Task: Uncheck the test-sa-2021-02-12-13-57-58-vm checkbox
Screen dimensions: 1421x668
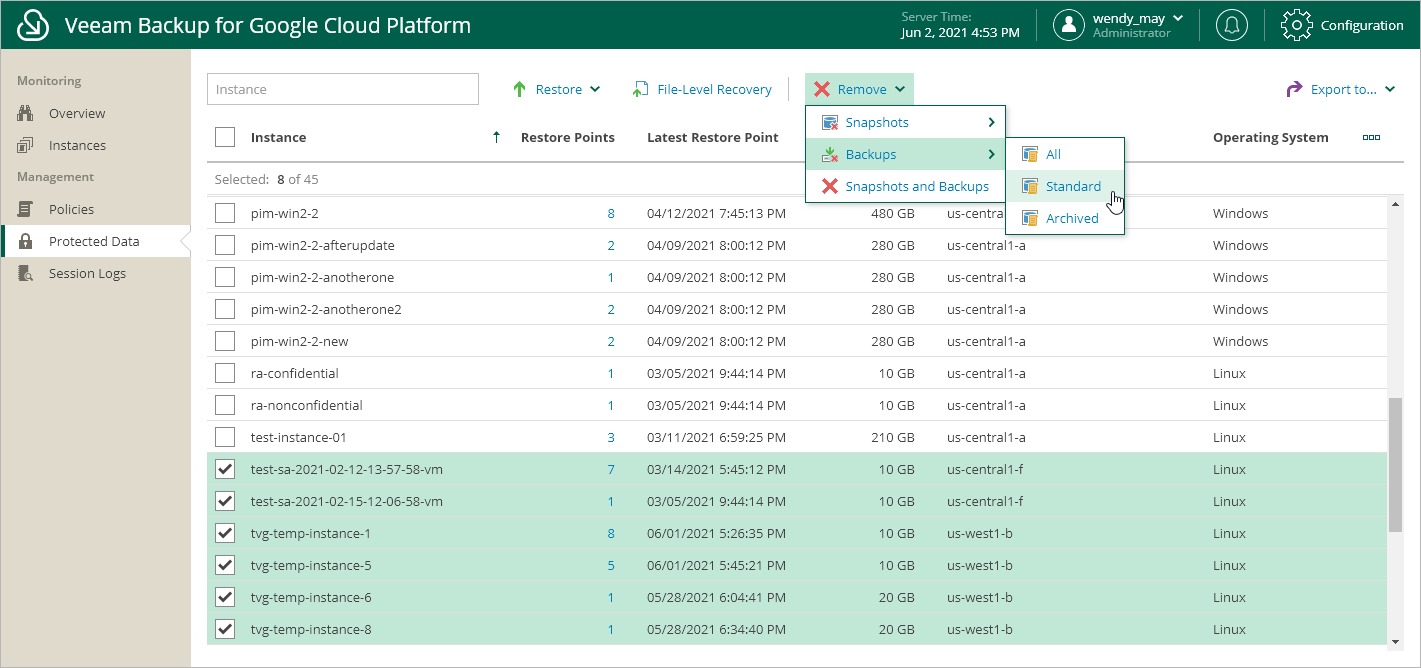Action: tap(225, 469)
